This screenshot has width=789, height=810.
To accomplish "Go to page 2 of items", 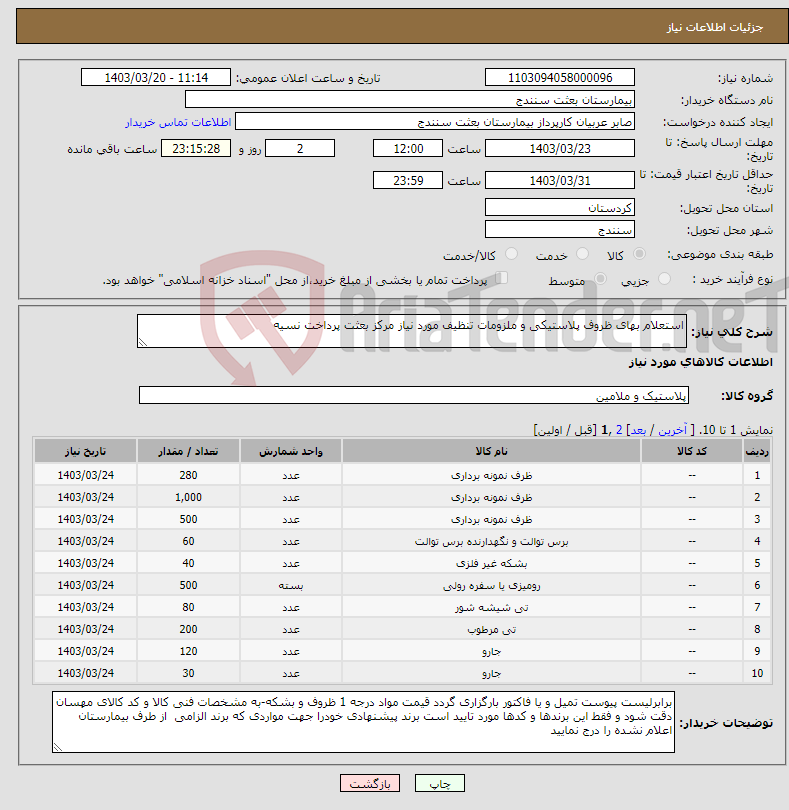I will (x=619, y=430).
